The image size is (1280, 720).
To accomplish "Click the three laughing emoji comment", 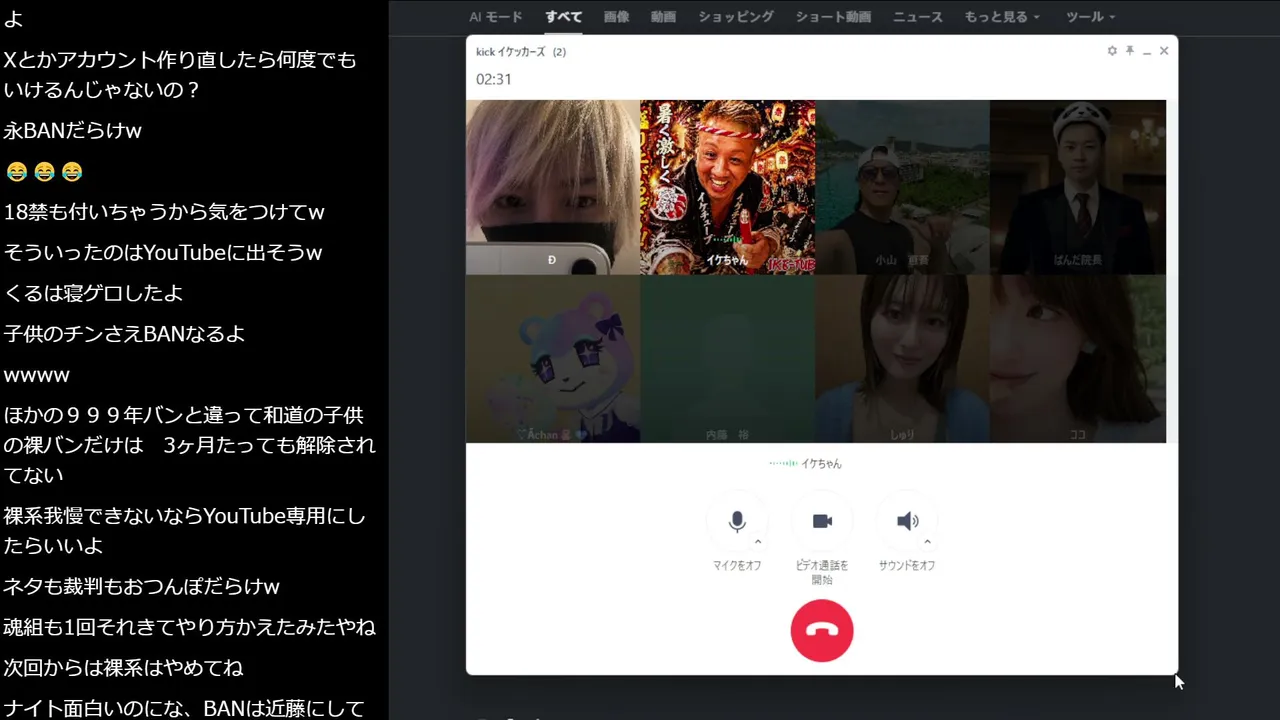I will tap(44, 172).
